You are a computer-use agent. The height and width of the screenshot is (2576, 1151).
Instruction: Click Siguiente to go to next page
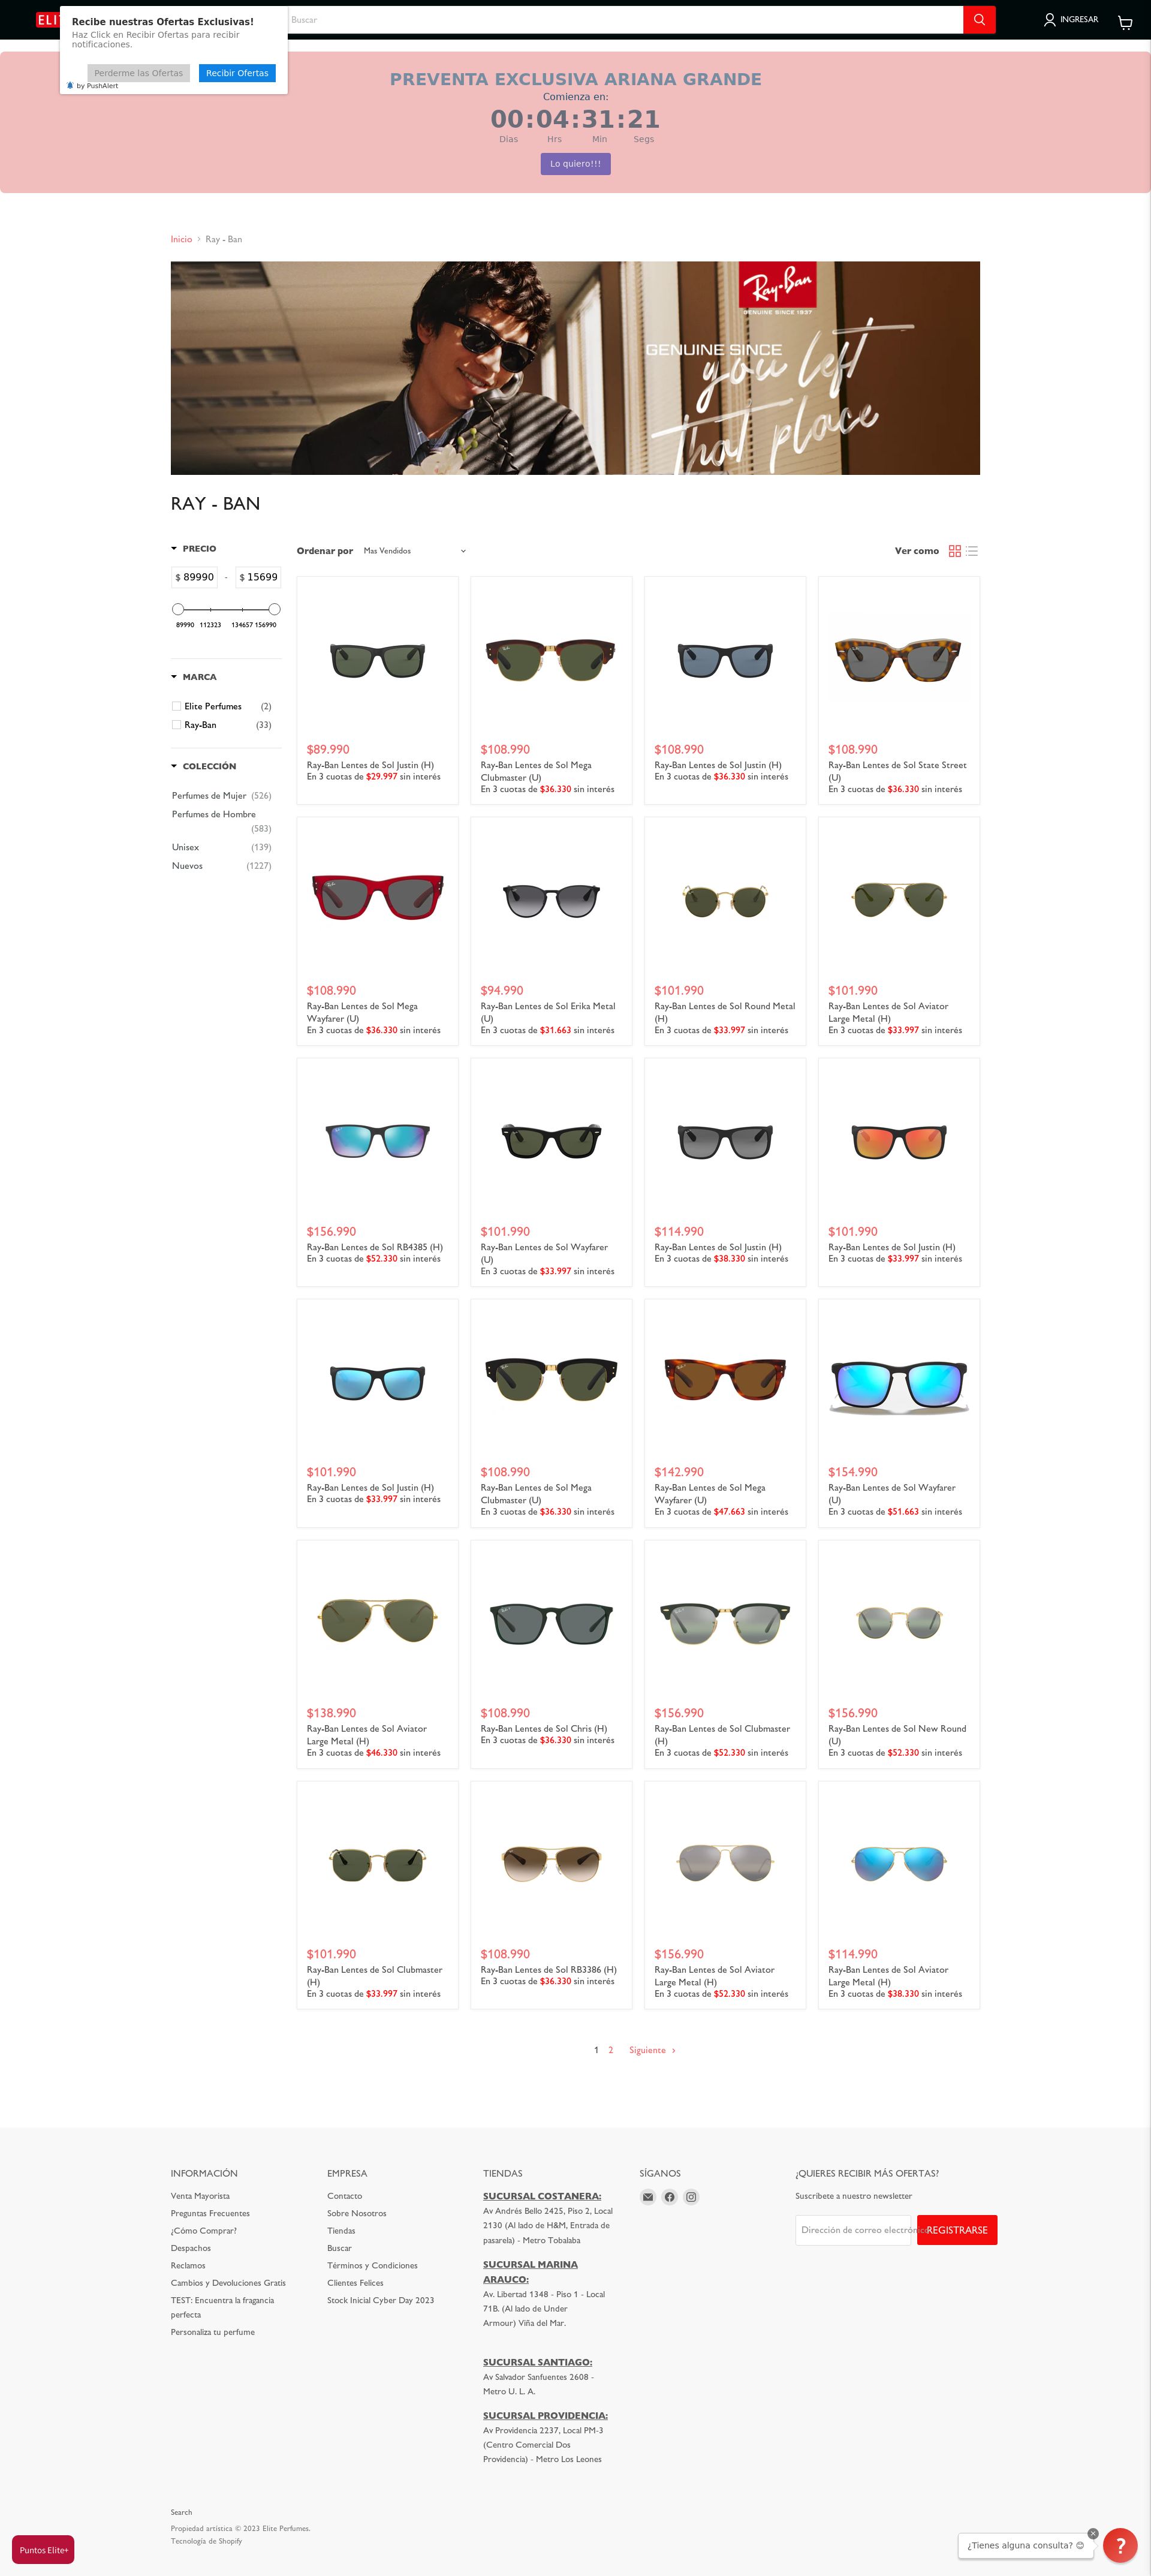pos(652,2050)
